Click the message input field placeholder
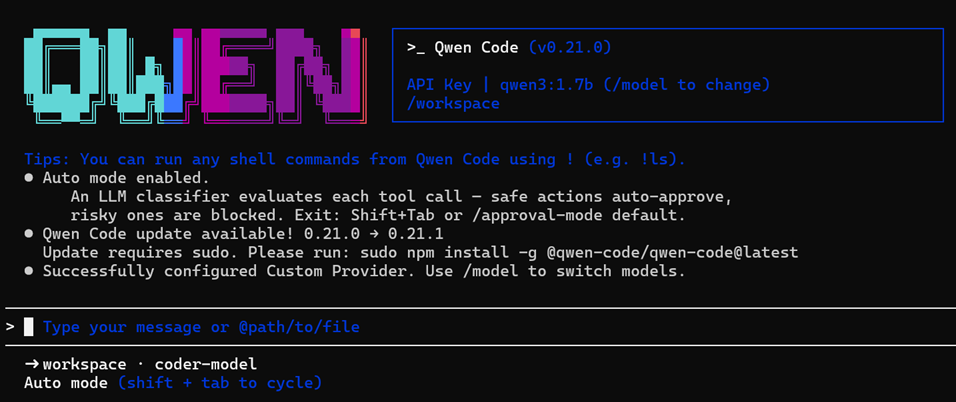Viewport: 956px width, 402px height. click(x=201, y=328)
